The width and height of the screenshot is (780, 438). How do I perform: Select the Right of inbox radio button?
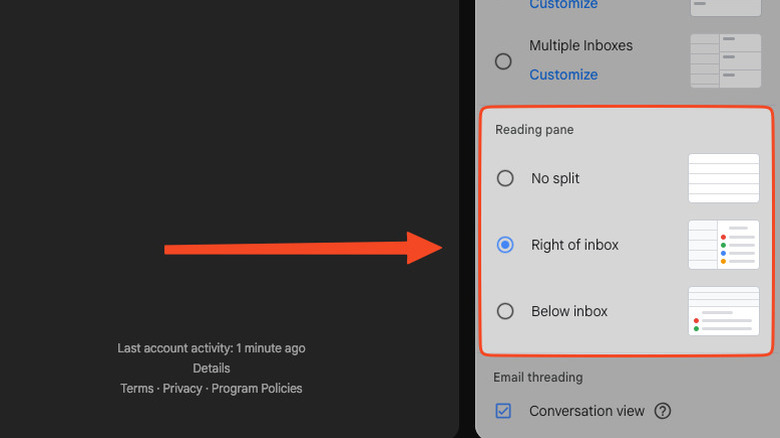505,245
